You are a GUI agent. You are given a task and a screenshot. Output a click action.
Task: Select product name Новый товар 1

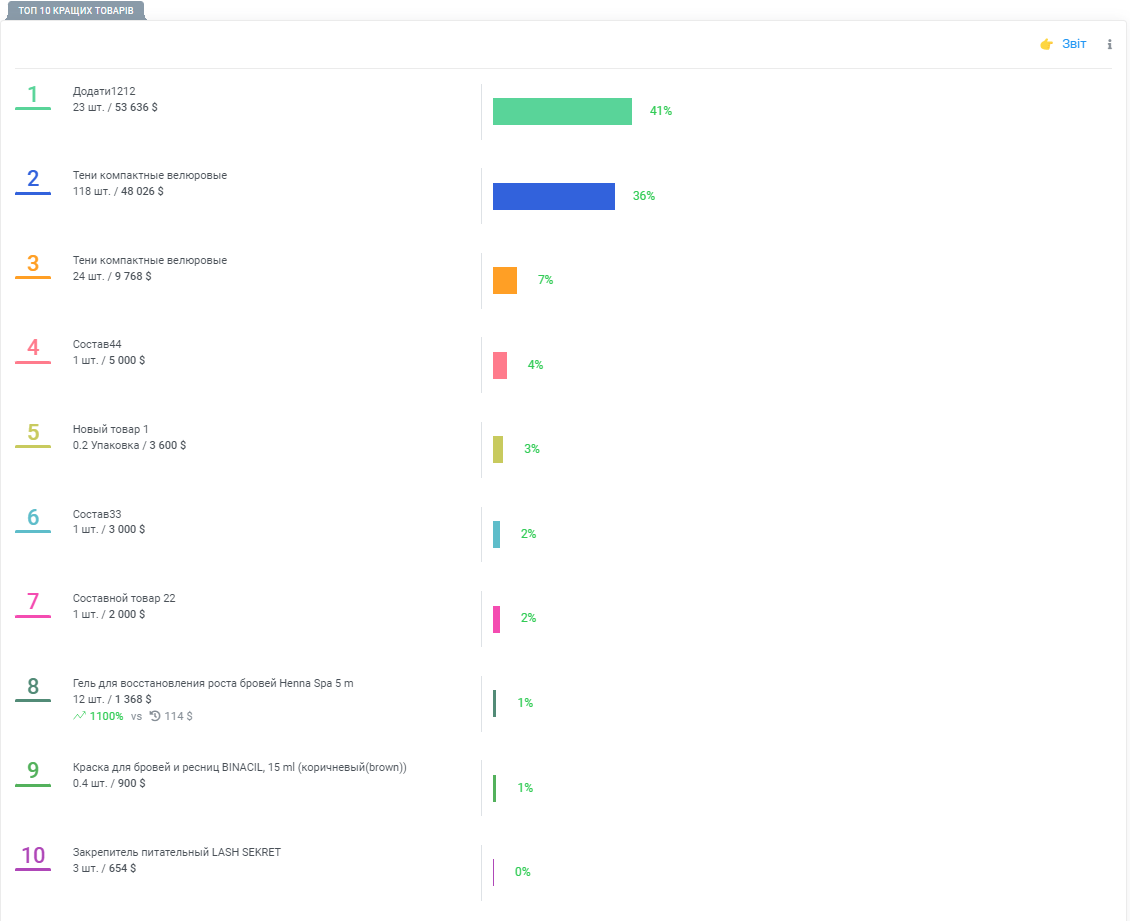click(110, 430)
